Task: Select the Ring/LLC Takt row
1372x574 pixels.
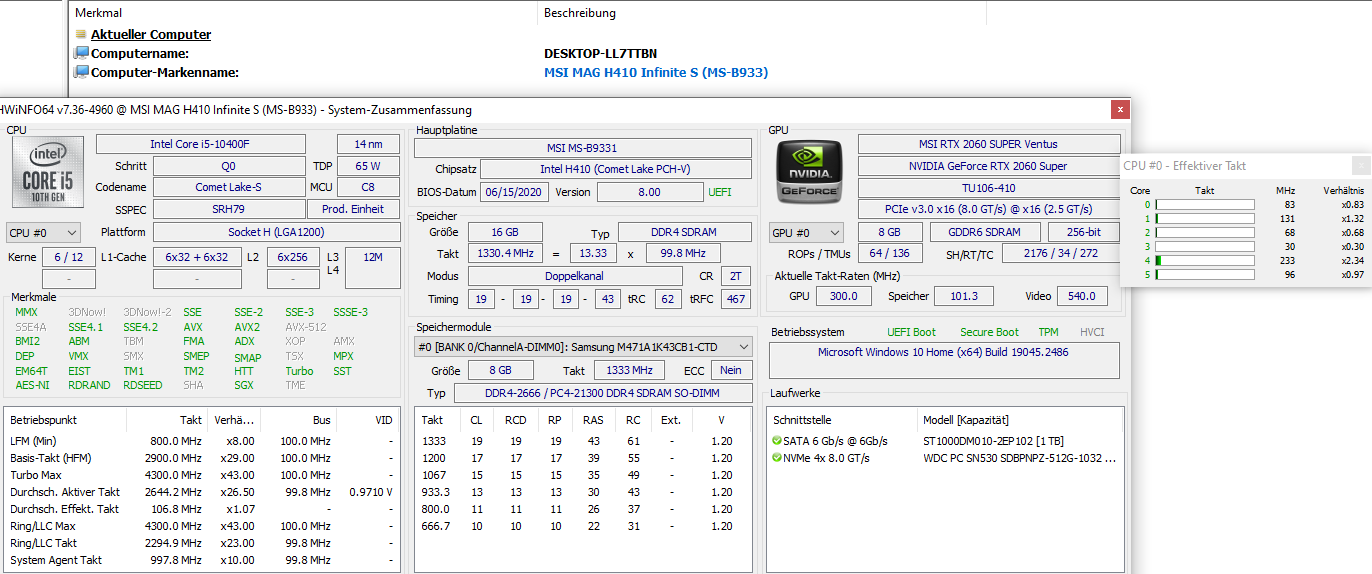Action: click(x=202, y=543)
